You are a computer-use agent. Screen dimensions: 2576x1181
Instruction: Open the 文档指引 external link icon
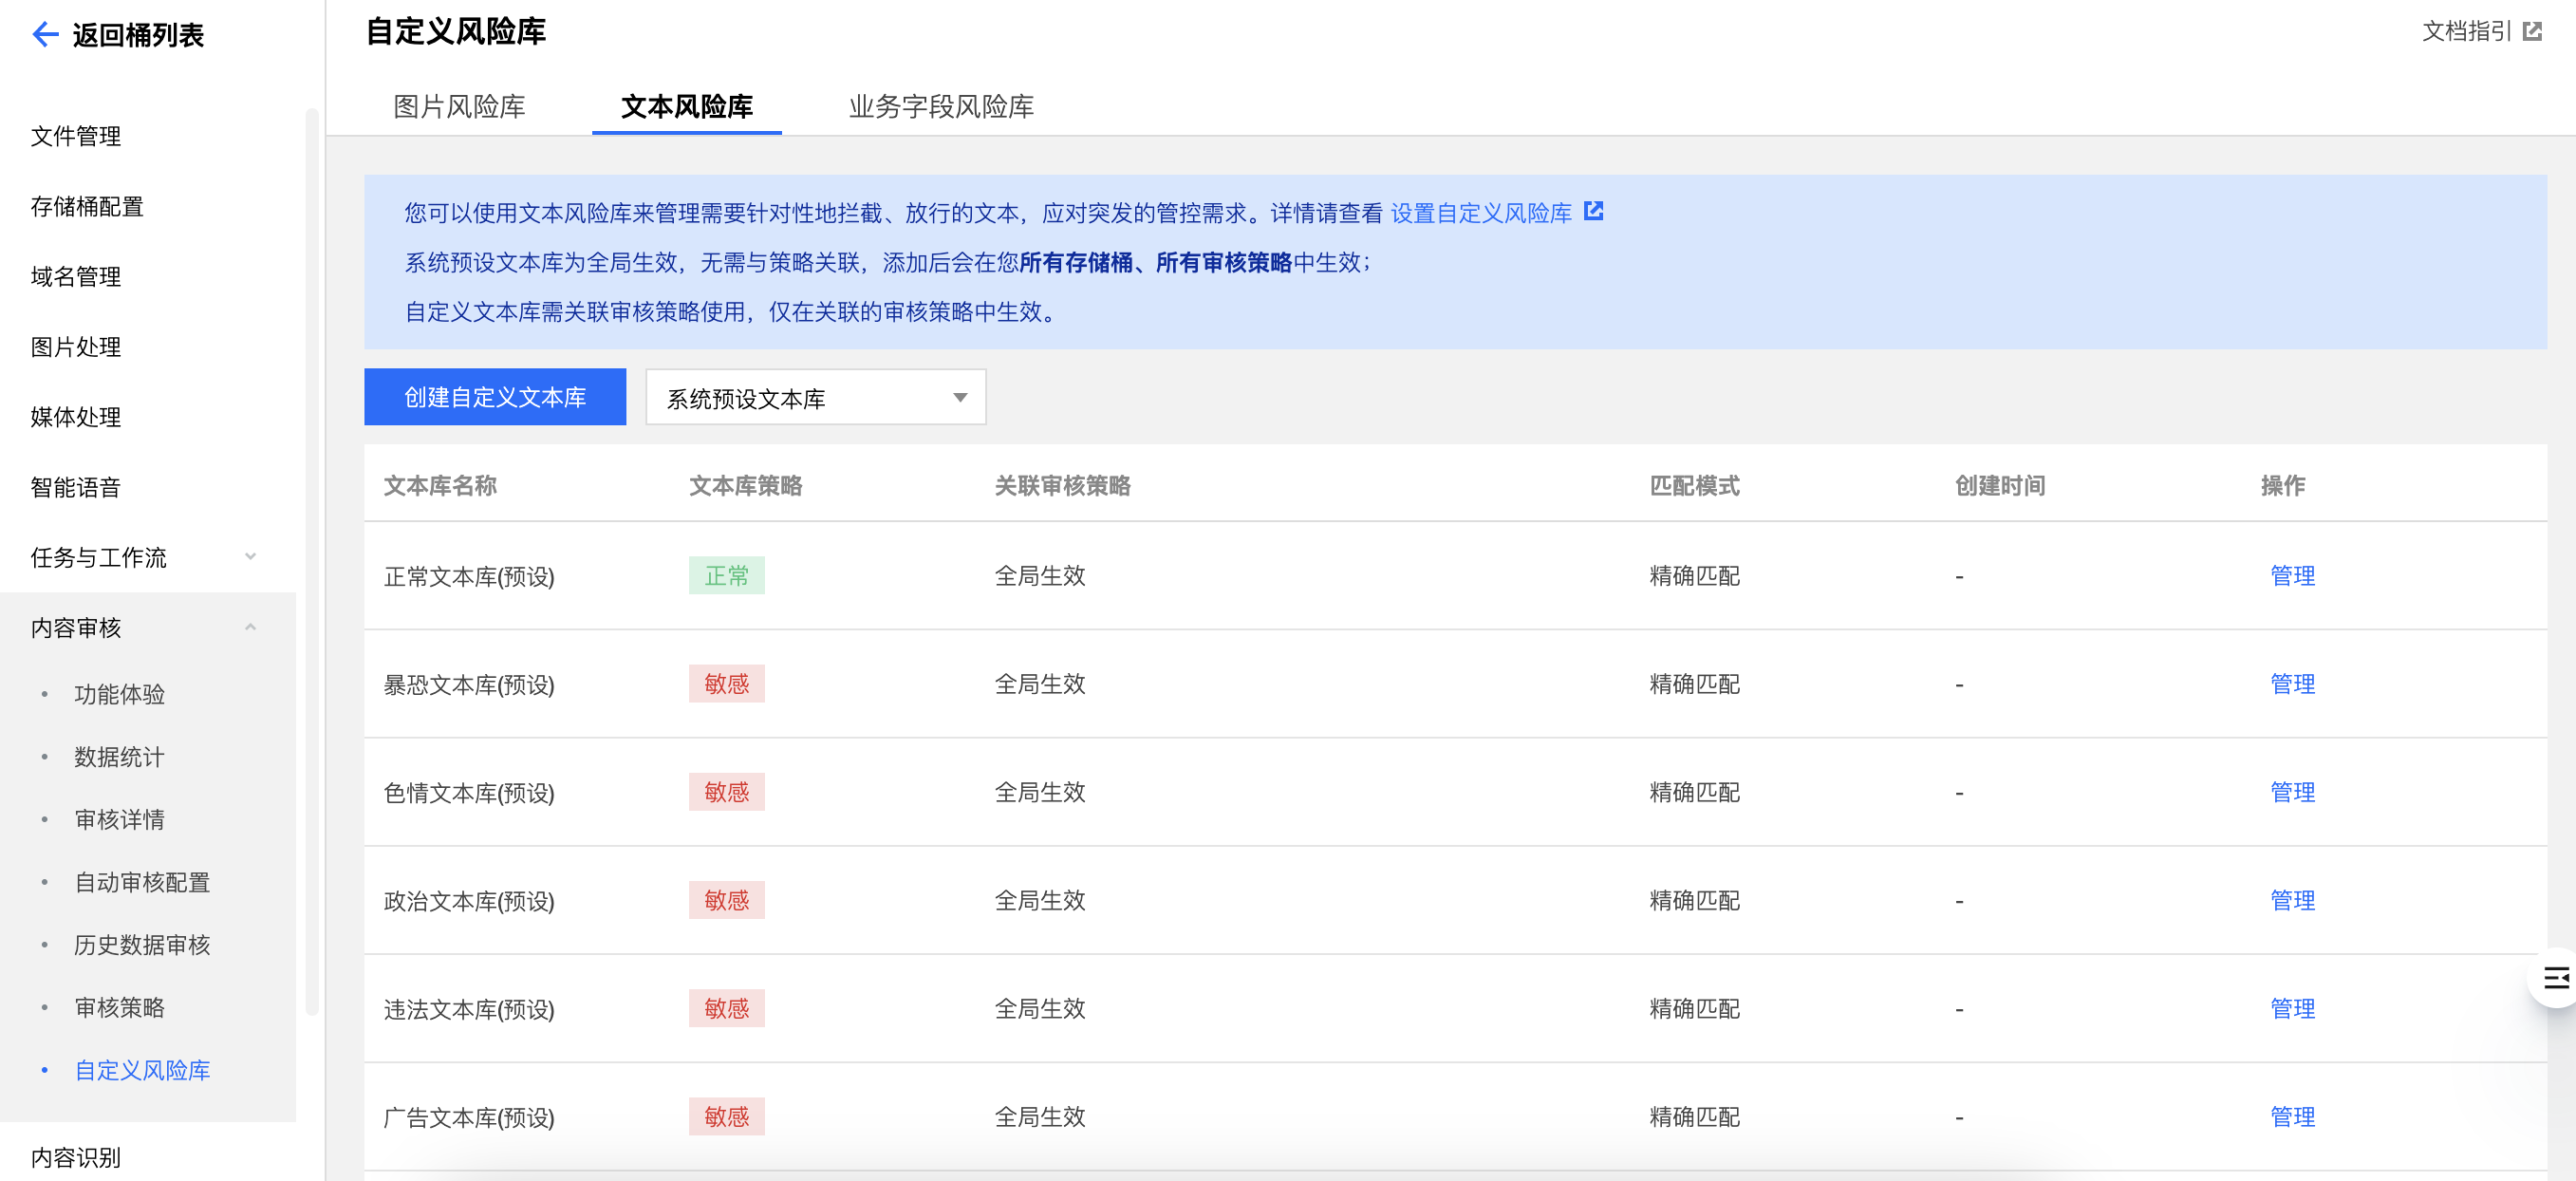(x=2532, y=32)
